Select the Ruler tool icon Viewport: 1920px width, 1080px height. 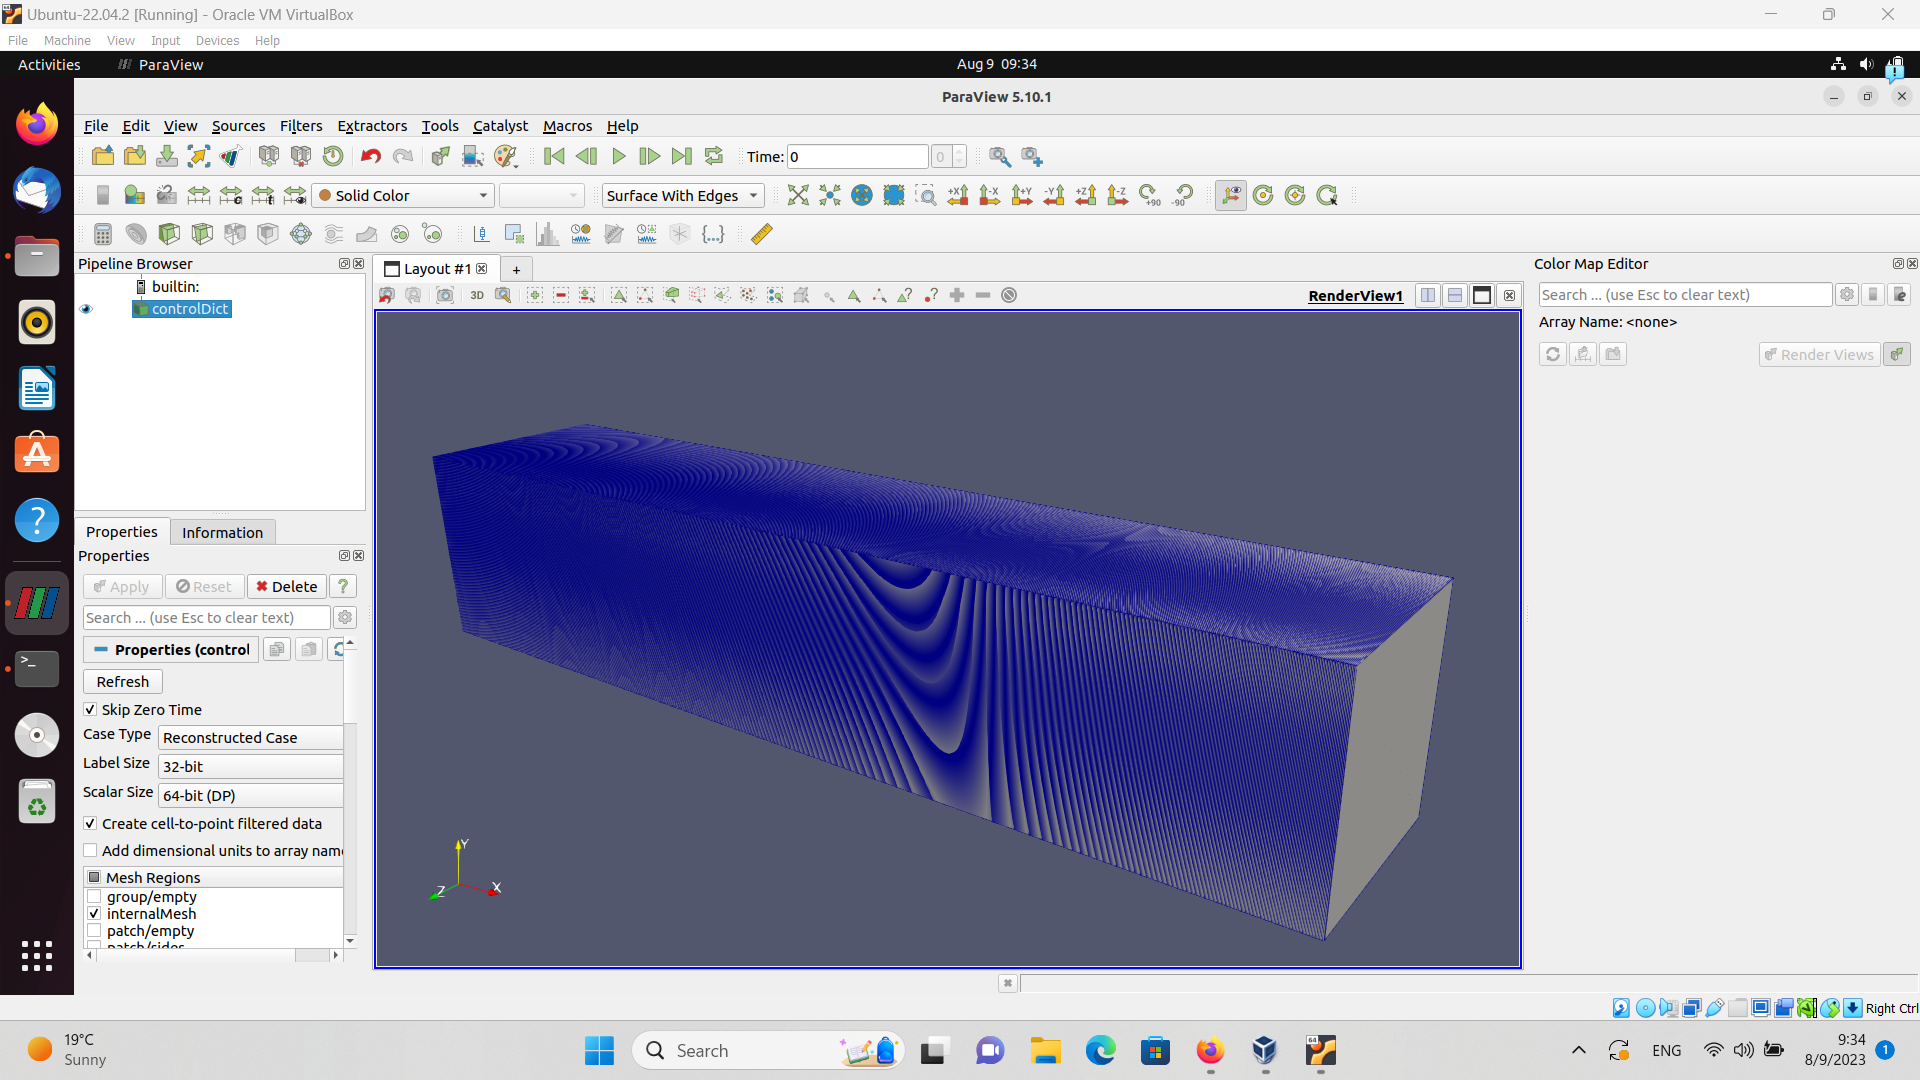[x=761, y=234]
